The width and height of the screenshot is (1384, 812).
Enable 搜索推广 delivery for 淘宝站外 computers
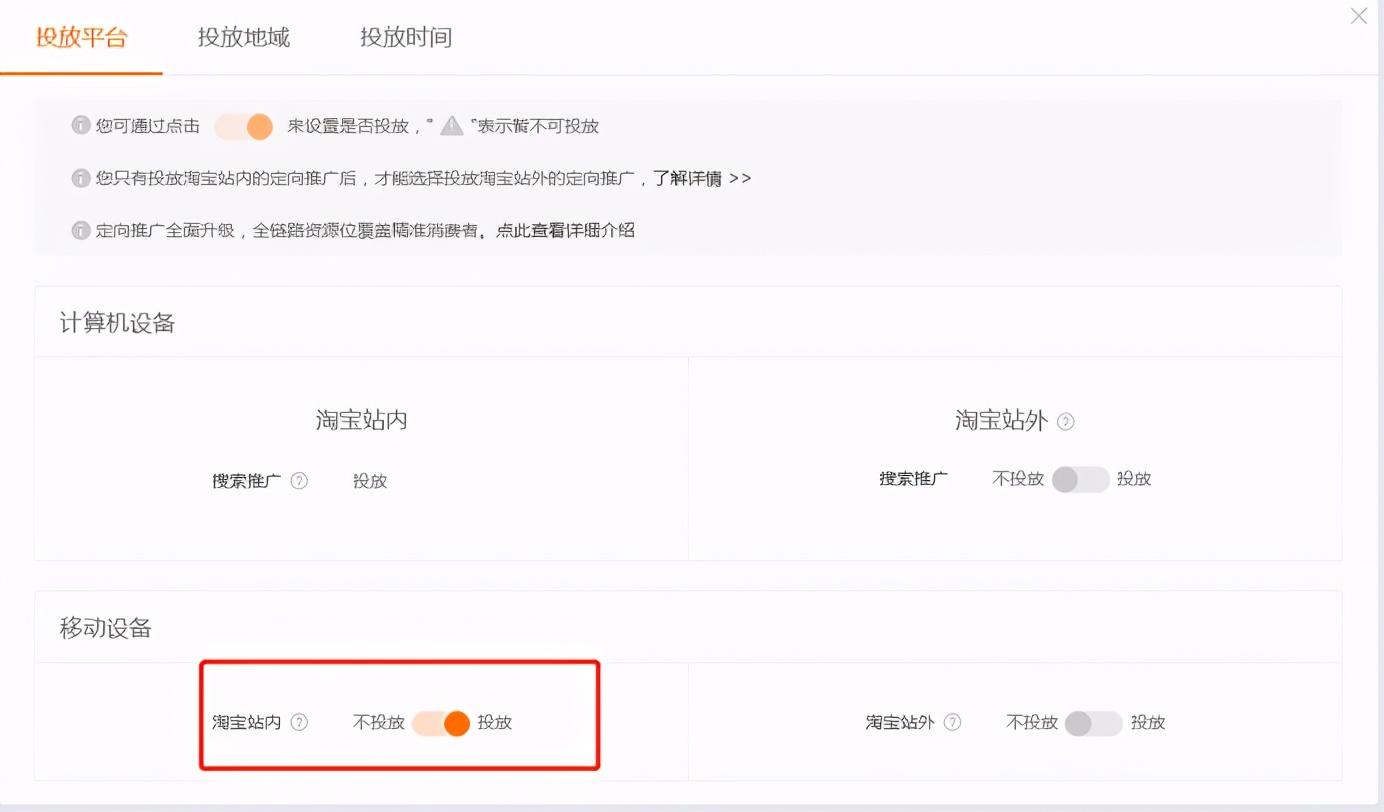[1081, 479]
